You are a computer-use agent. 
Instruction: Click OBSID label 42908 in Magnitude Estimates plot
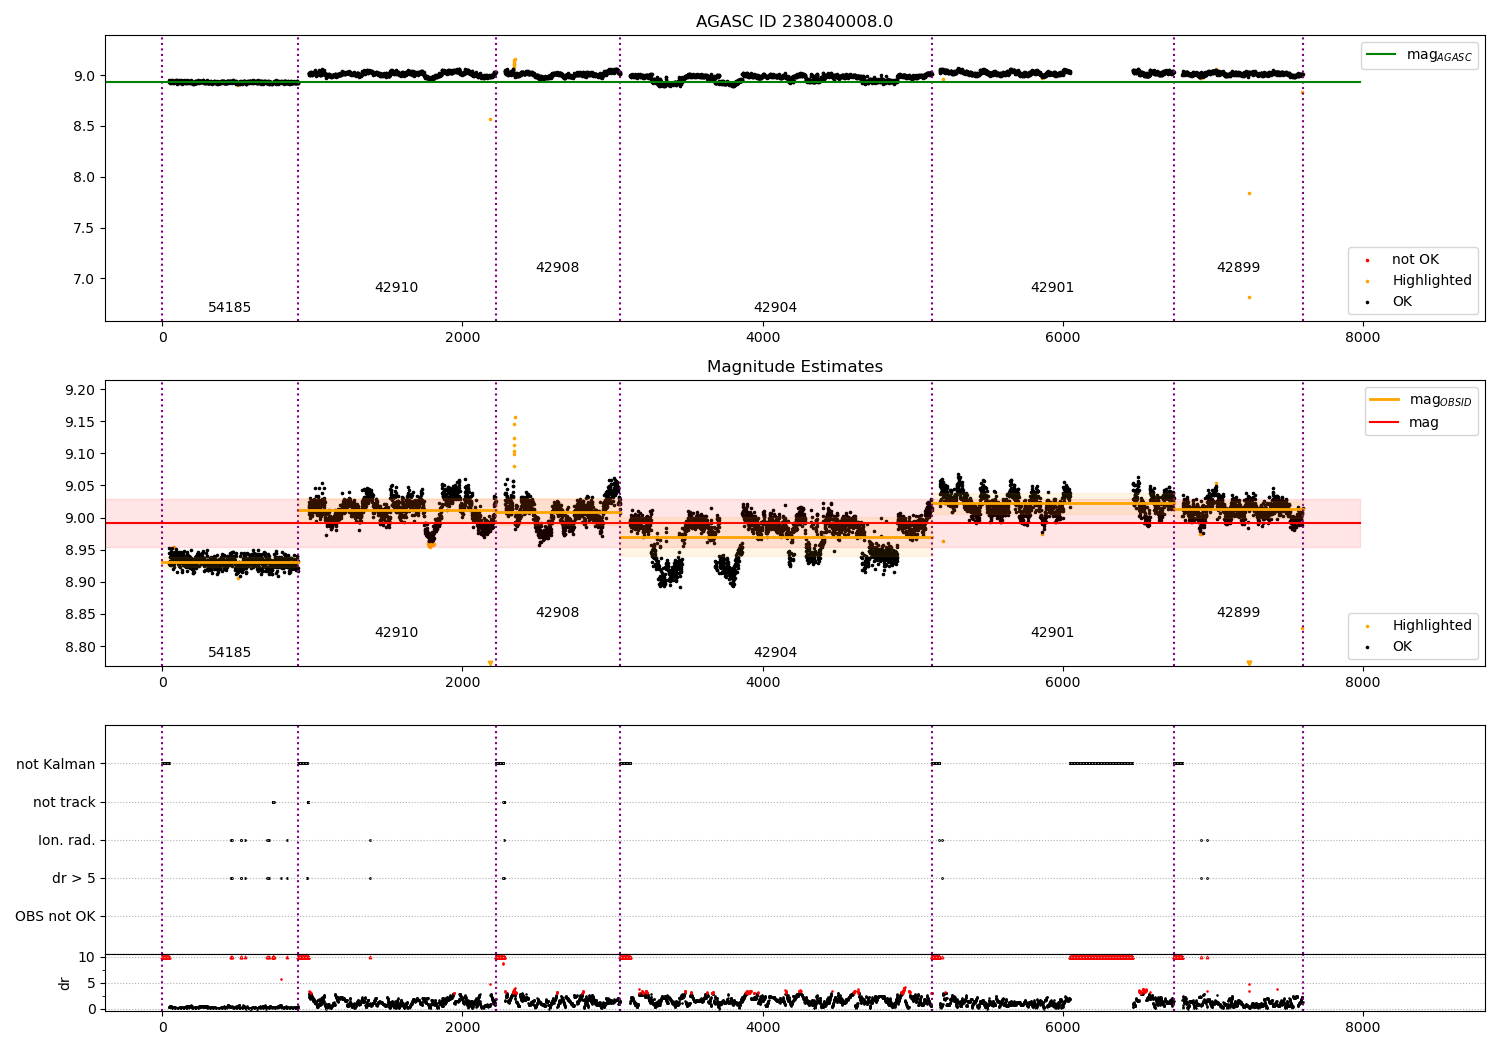(x=558, y=613)
